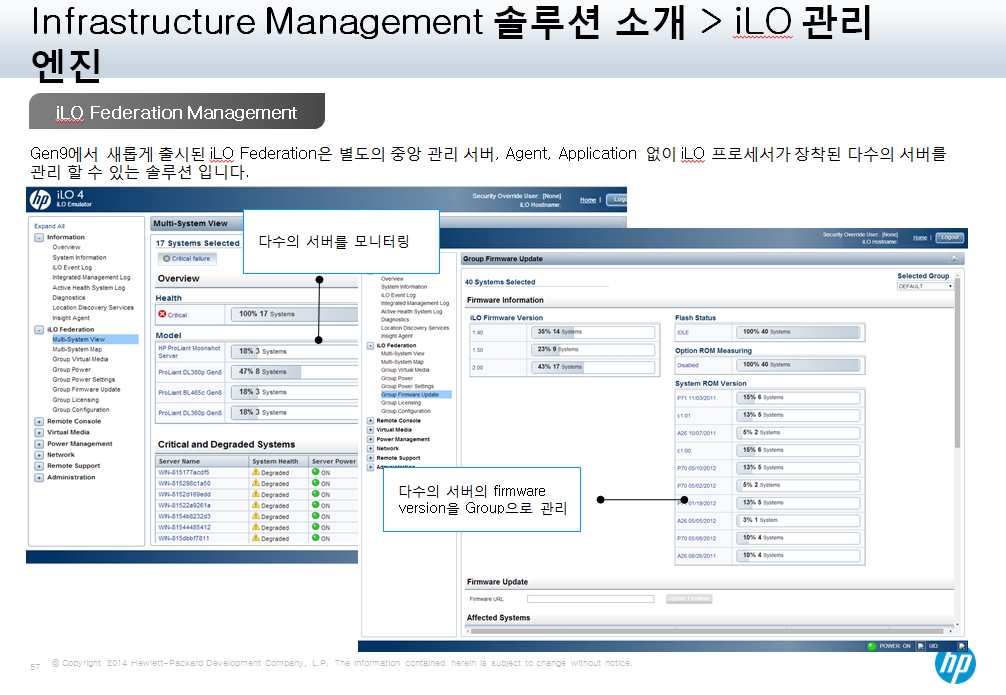Click the 47% 8 Systems ProLiant DL380p bar
Viewport: 1006px width, 695px height.
click(x=294, y=372)
